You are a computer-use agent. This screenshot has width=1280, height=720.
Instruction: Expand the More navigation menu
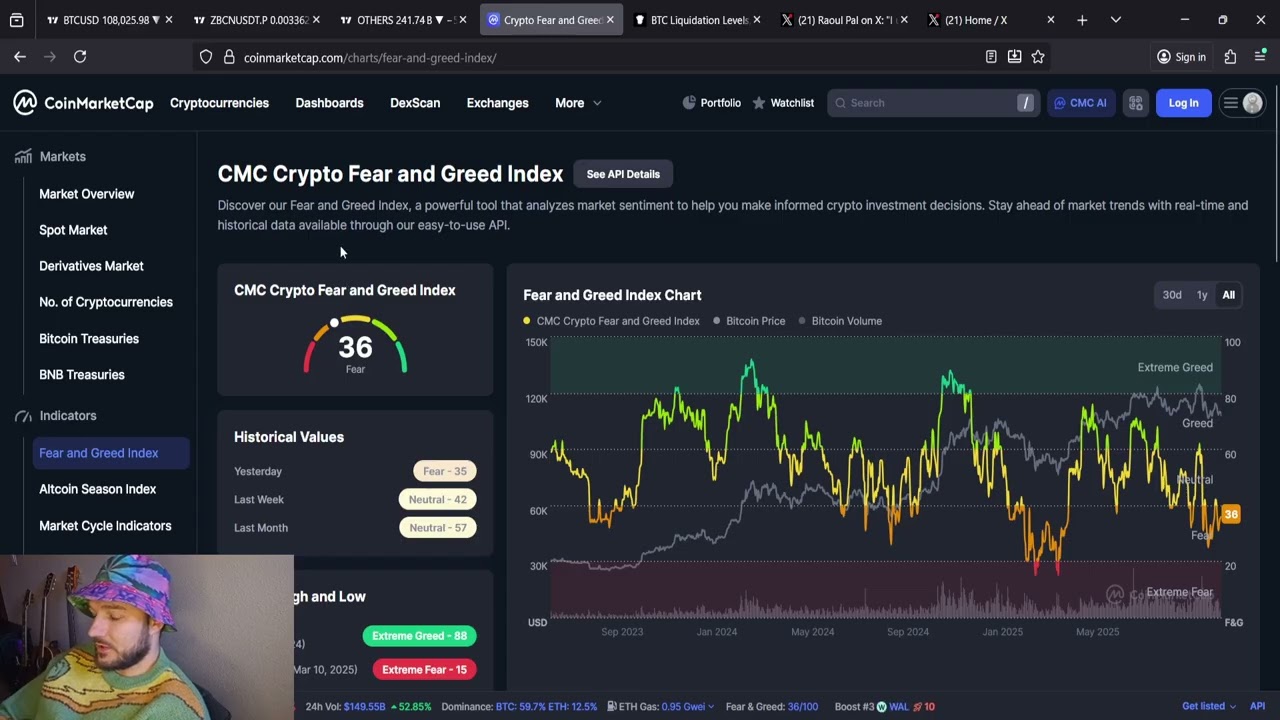click(578, 103)
